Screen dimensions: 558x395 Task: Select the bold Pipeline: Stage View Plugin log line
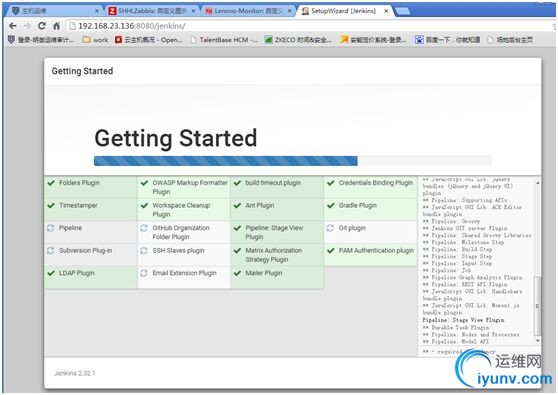coord(463,320)
